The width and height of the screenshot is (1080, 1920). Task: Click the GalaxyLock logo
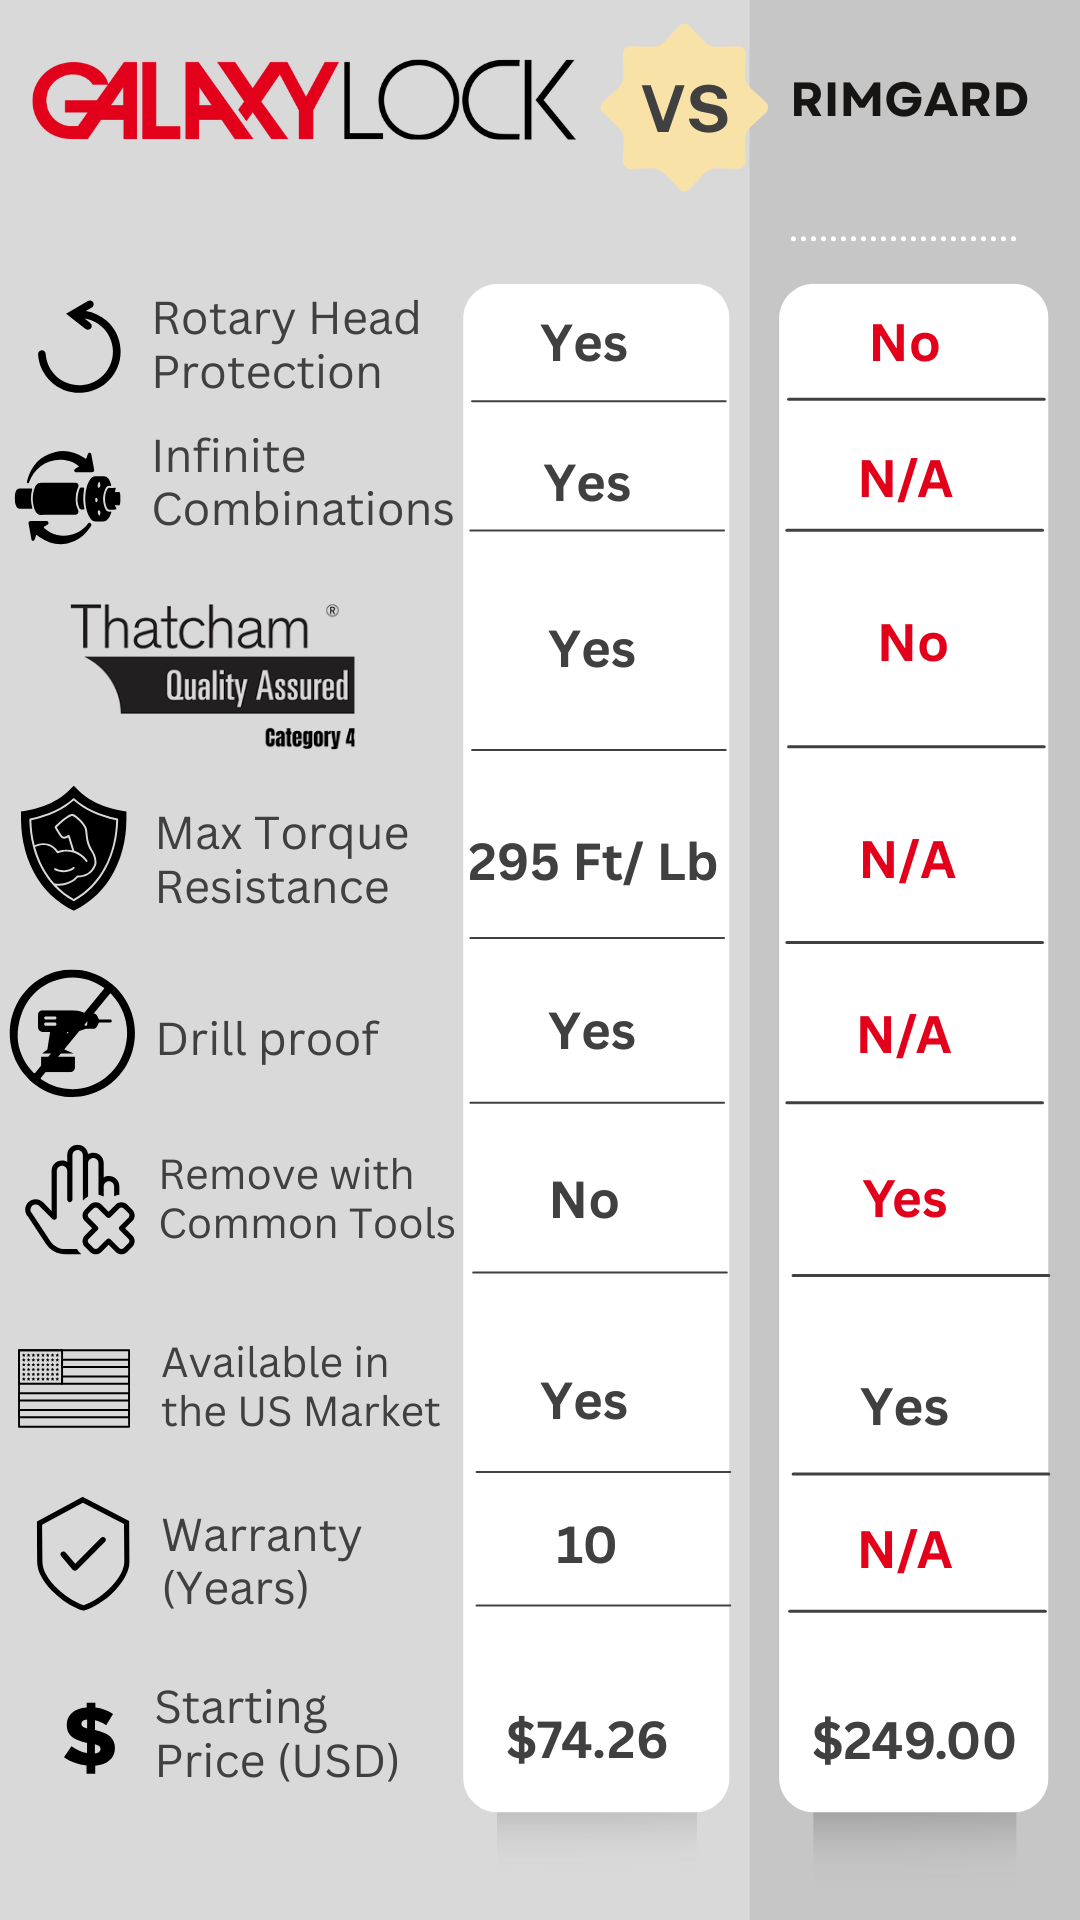coord(304,100)
